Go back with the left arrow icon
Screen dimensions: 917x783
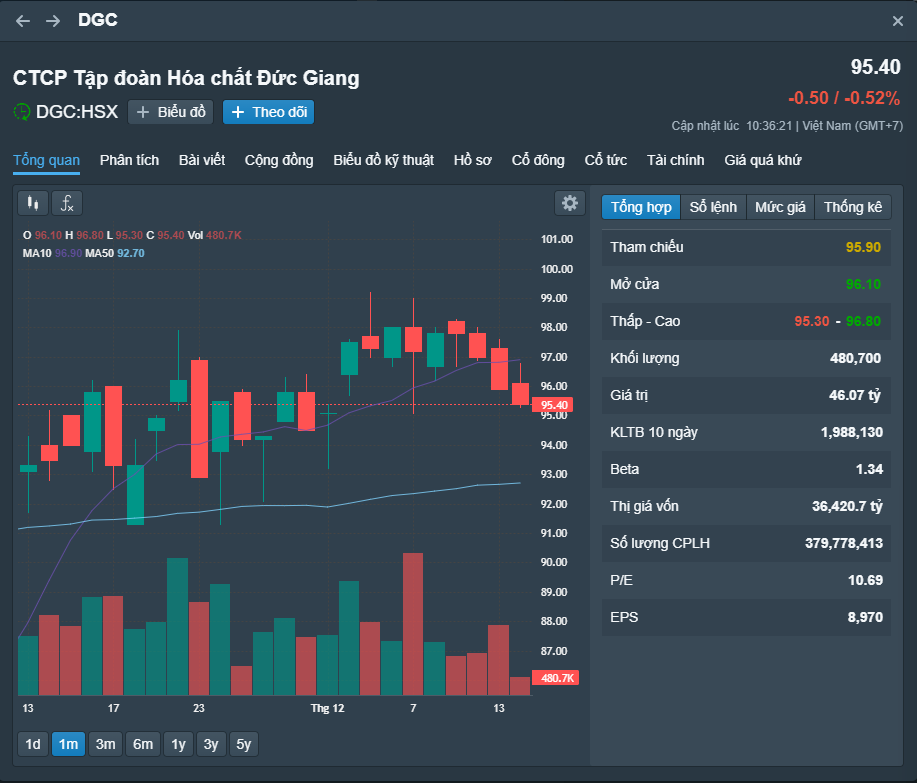[23, 21]
